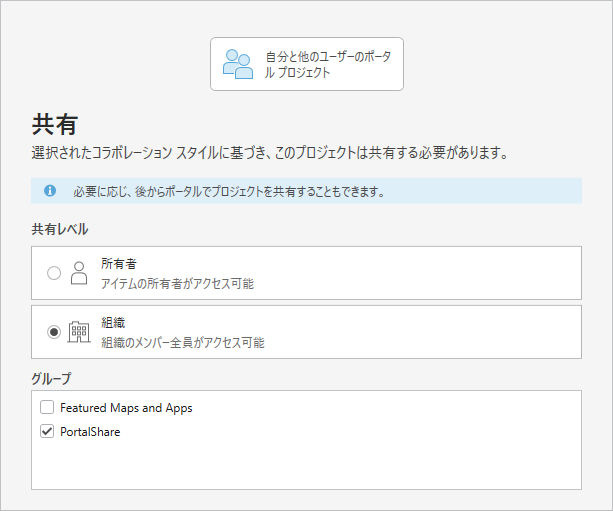Click the 共有 heading
The width and height of the screenshot is (613, 511).
[55, 124]
